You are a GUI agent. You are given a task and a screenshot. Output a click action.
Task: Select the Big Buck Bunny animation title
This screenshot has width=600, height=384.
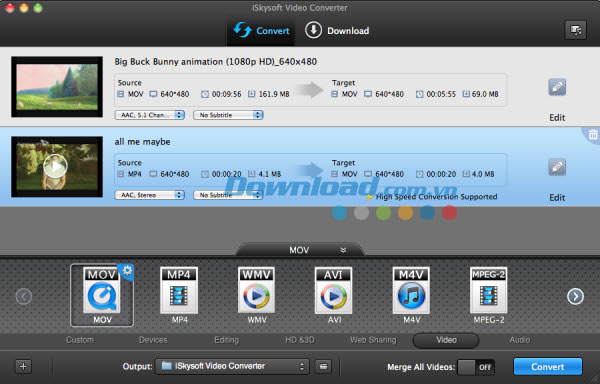point(215,62)
